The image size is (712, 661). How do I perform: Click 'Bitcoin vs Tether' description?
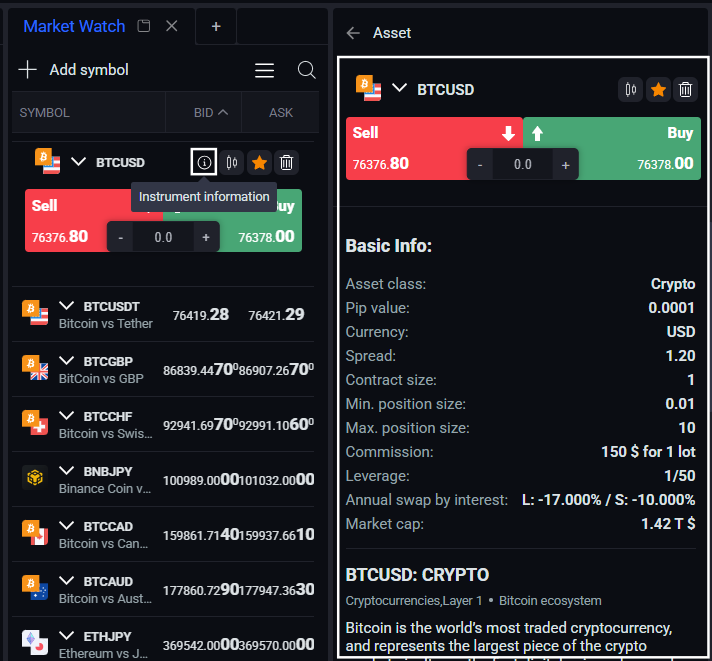(106, 324)
